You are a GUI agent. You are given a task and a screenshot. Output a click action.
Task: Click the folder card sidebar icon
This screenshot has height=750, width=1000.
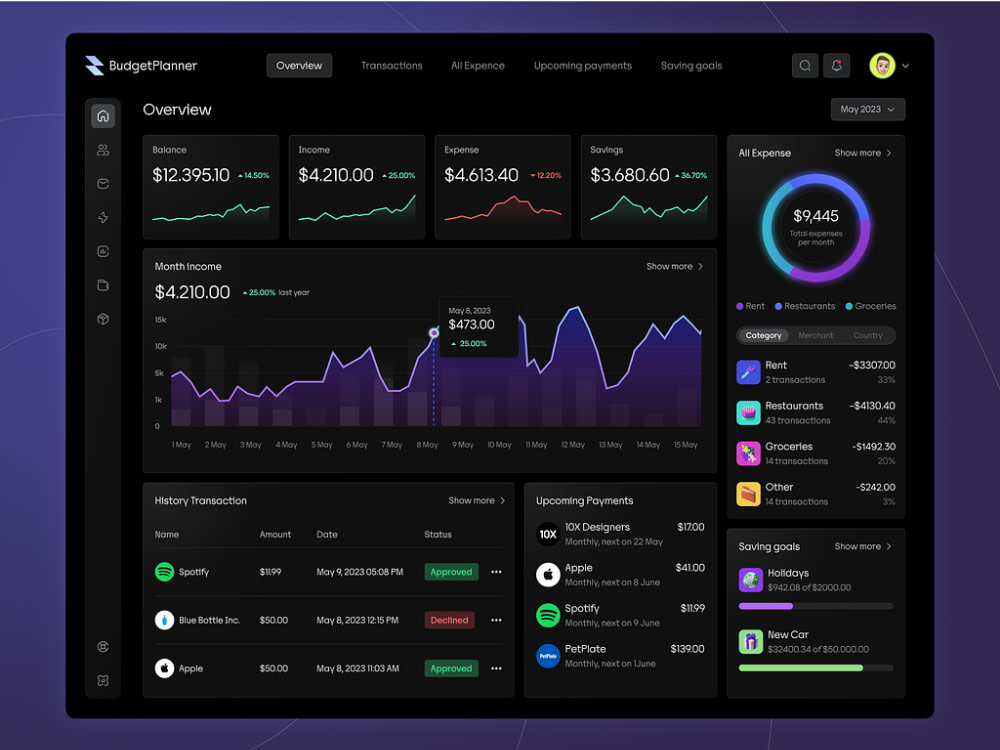pyautogui.click(x=103, y=285)
